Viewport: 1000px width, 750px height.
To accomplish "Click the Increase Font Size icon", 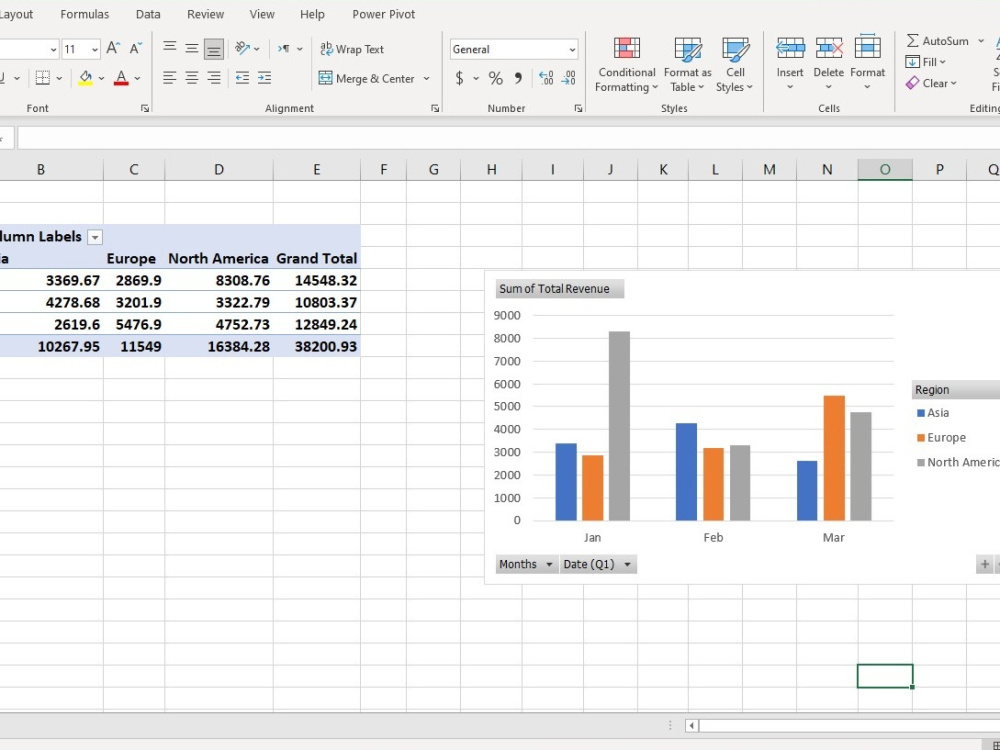I will click(x=113, y=48).
